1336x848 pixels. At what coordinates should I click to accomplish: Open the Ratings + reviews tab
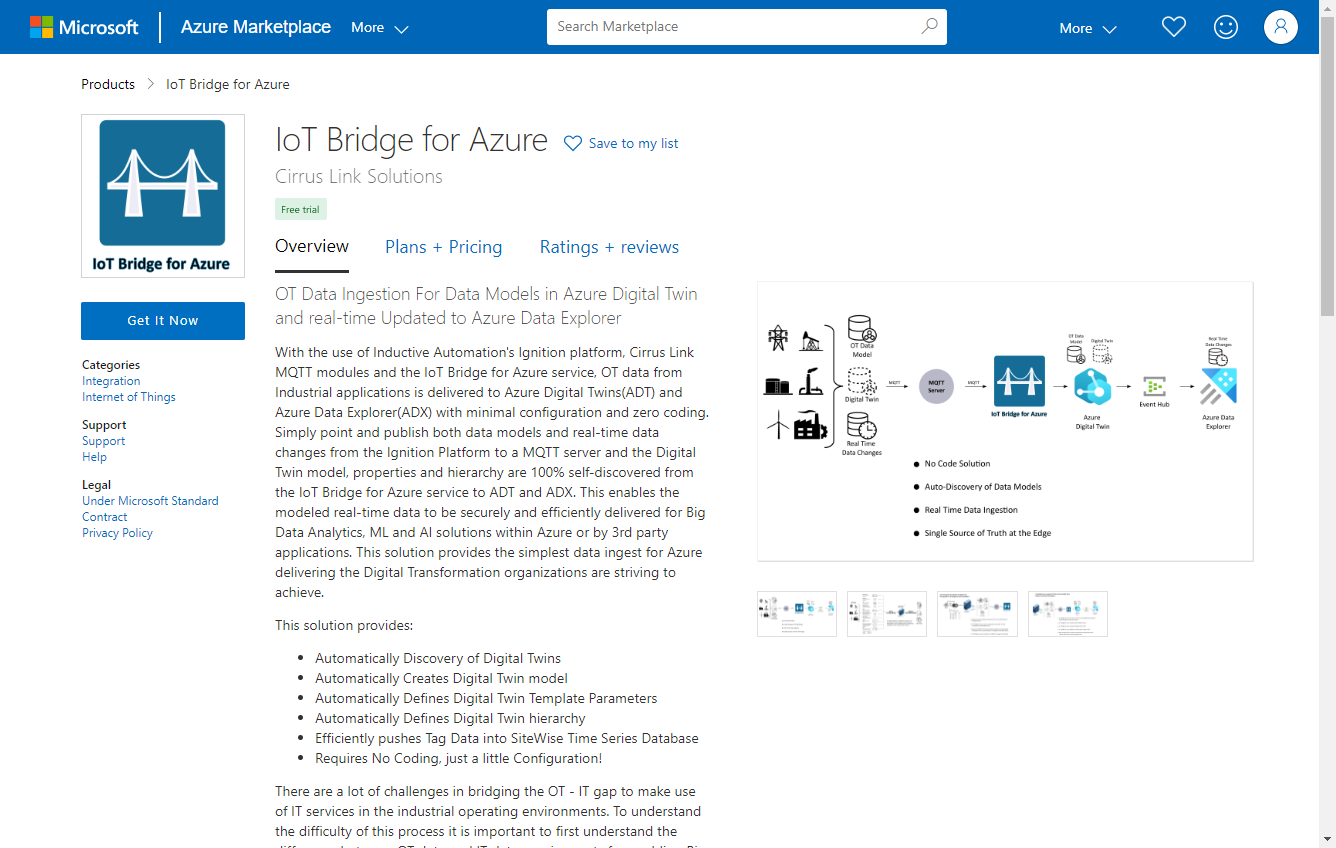pyautogui.click(x=609, y=247)
